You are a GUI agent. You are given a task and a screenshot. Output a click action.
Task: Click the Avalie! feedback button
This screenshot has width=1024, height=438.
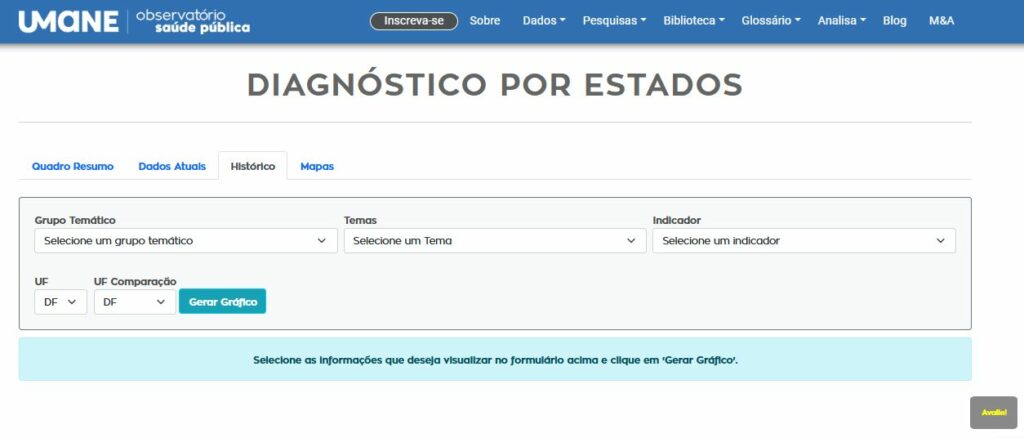[993, 412]
